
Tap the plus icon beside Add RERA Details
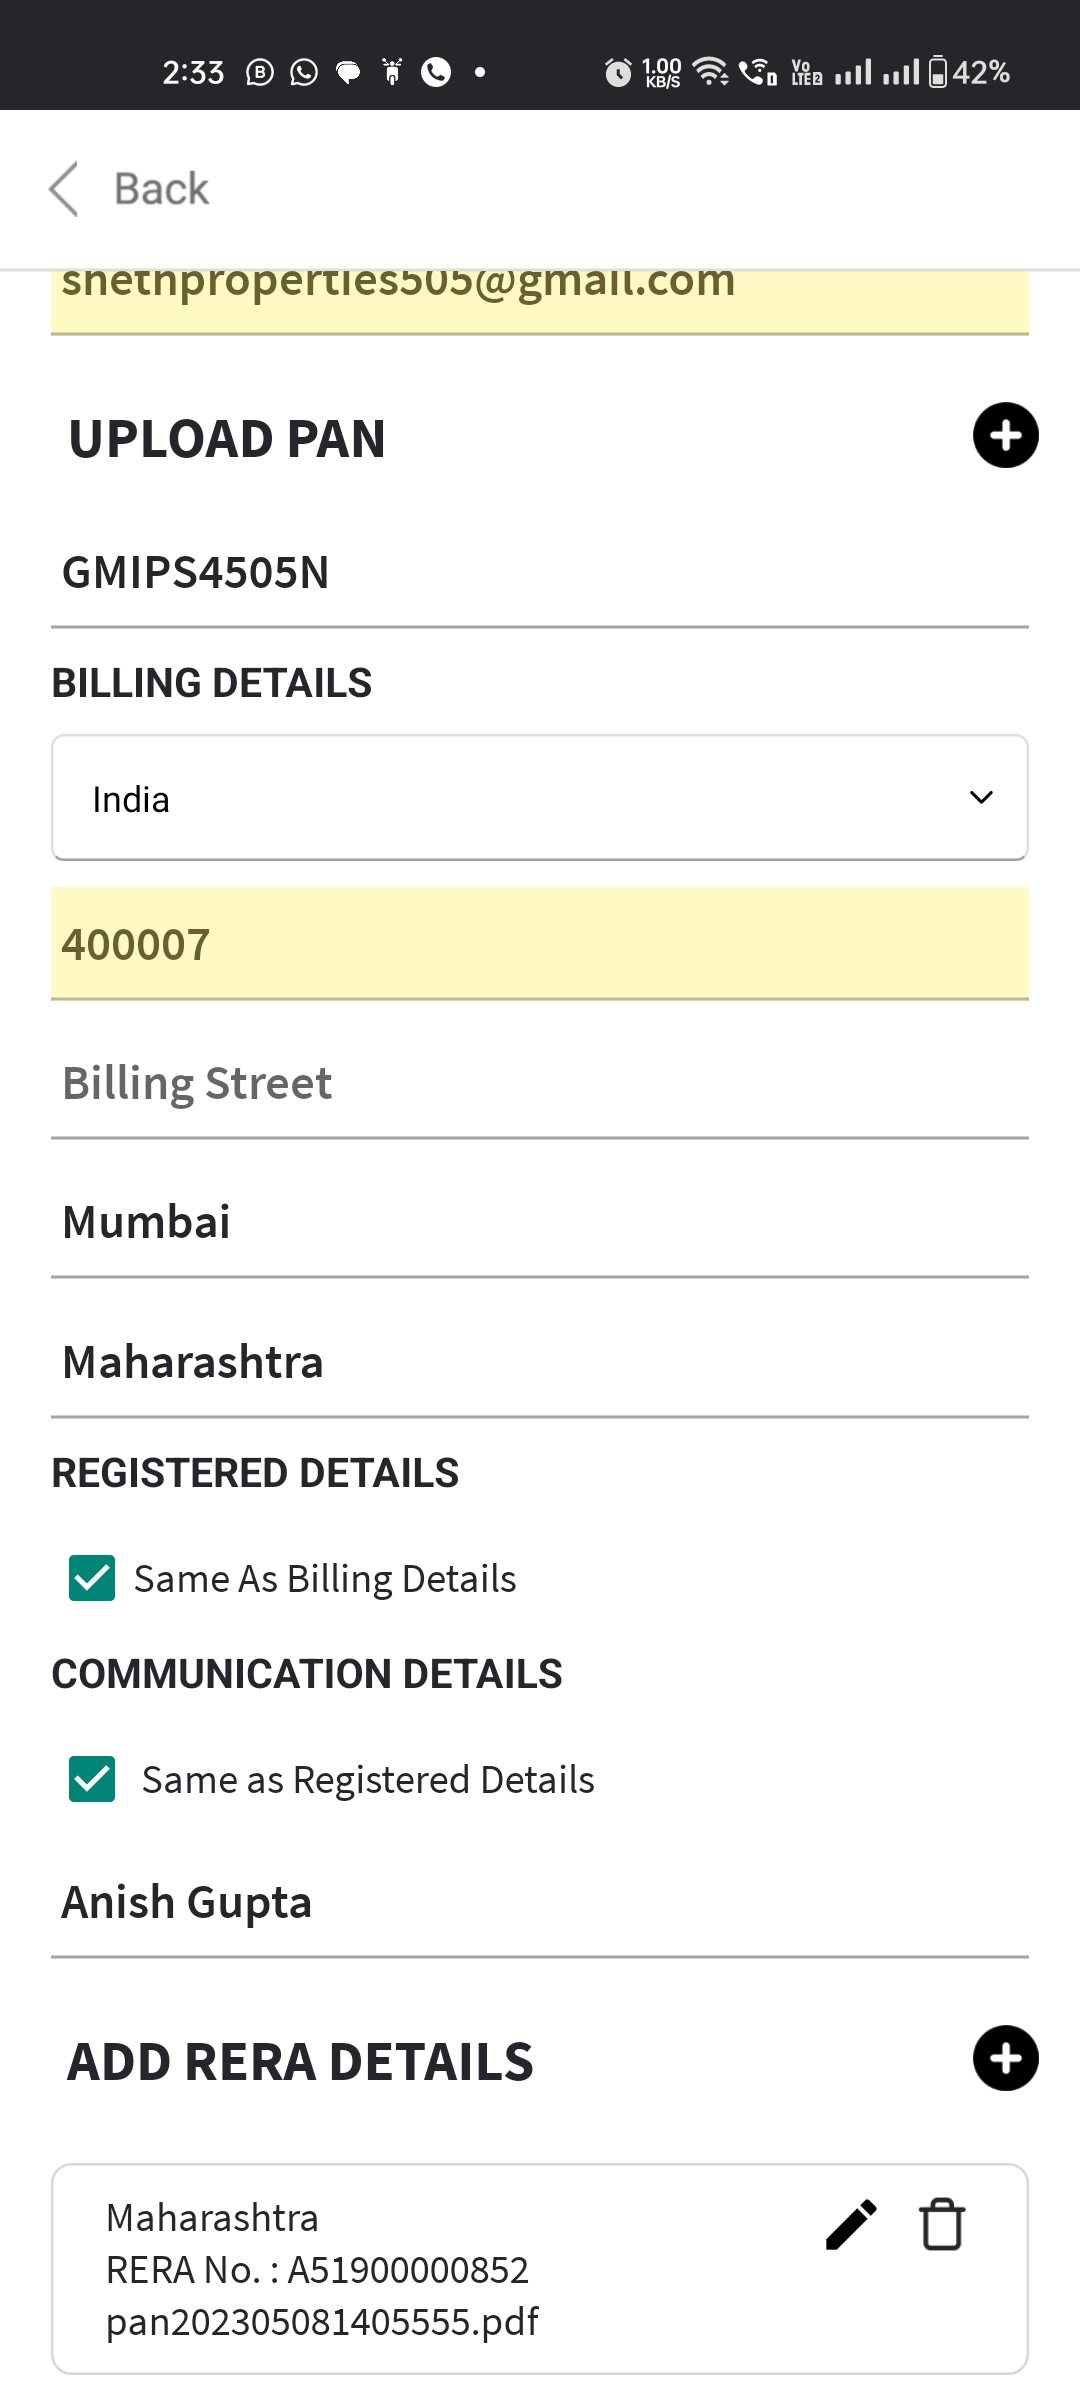coord(1005,2058)
